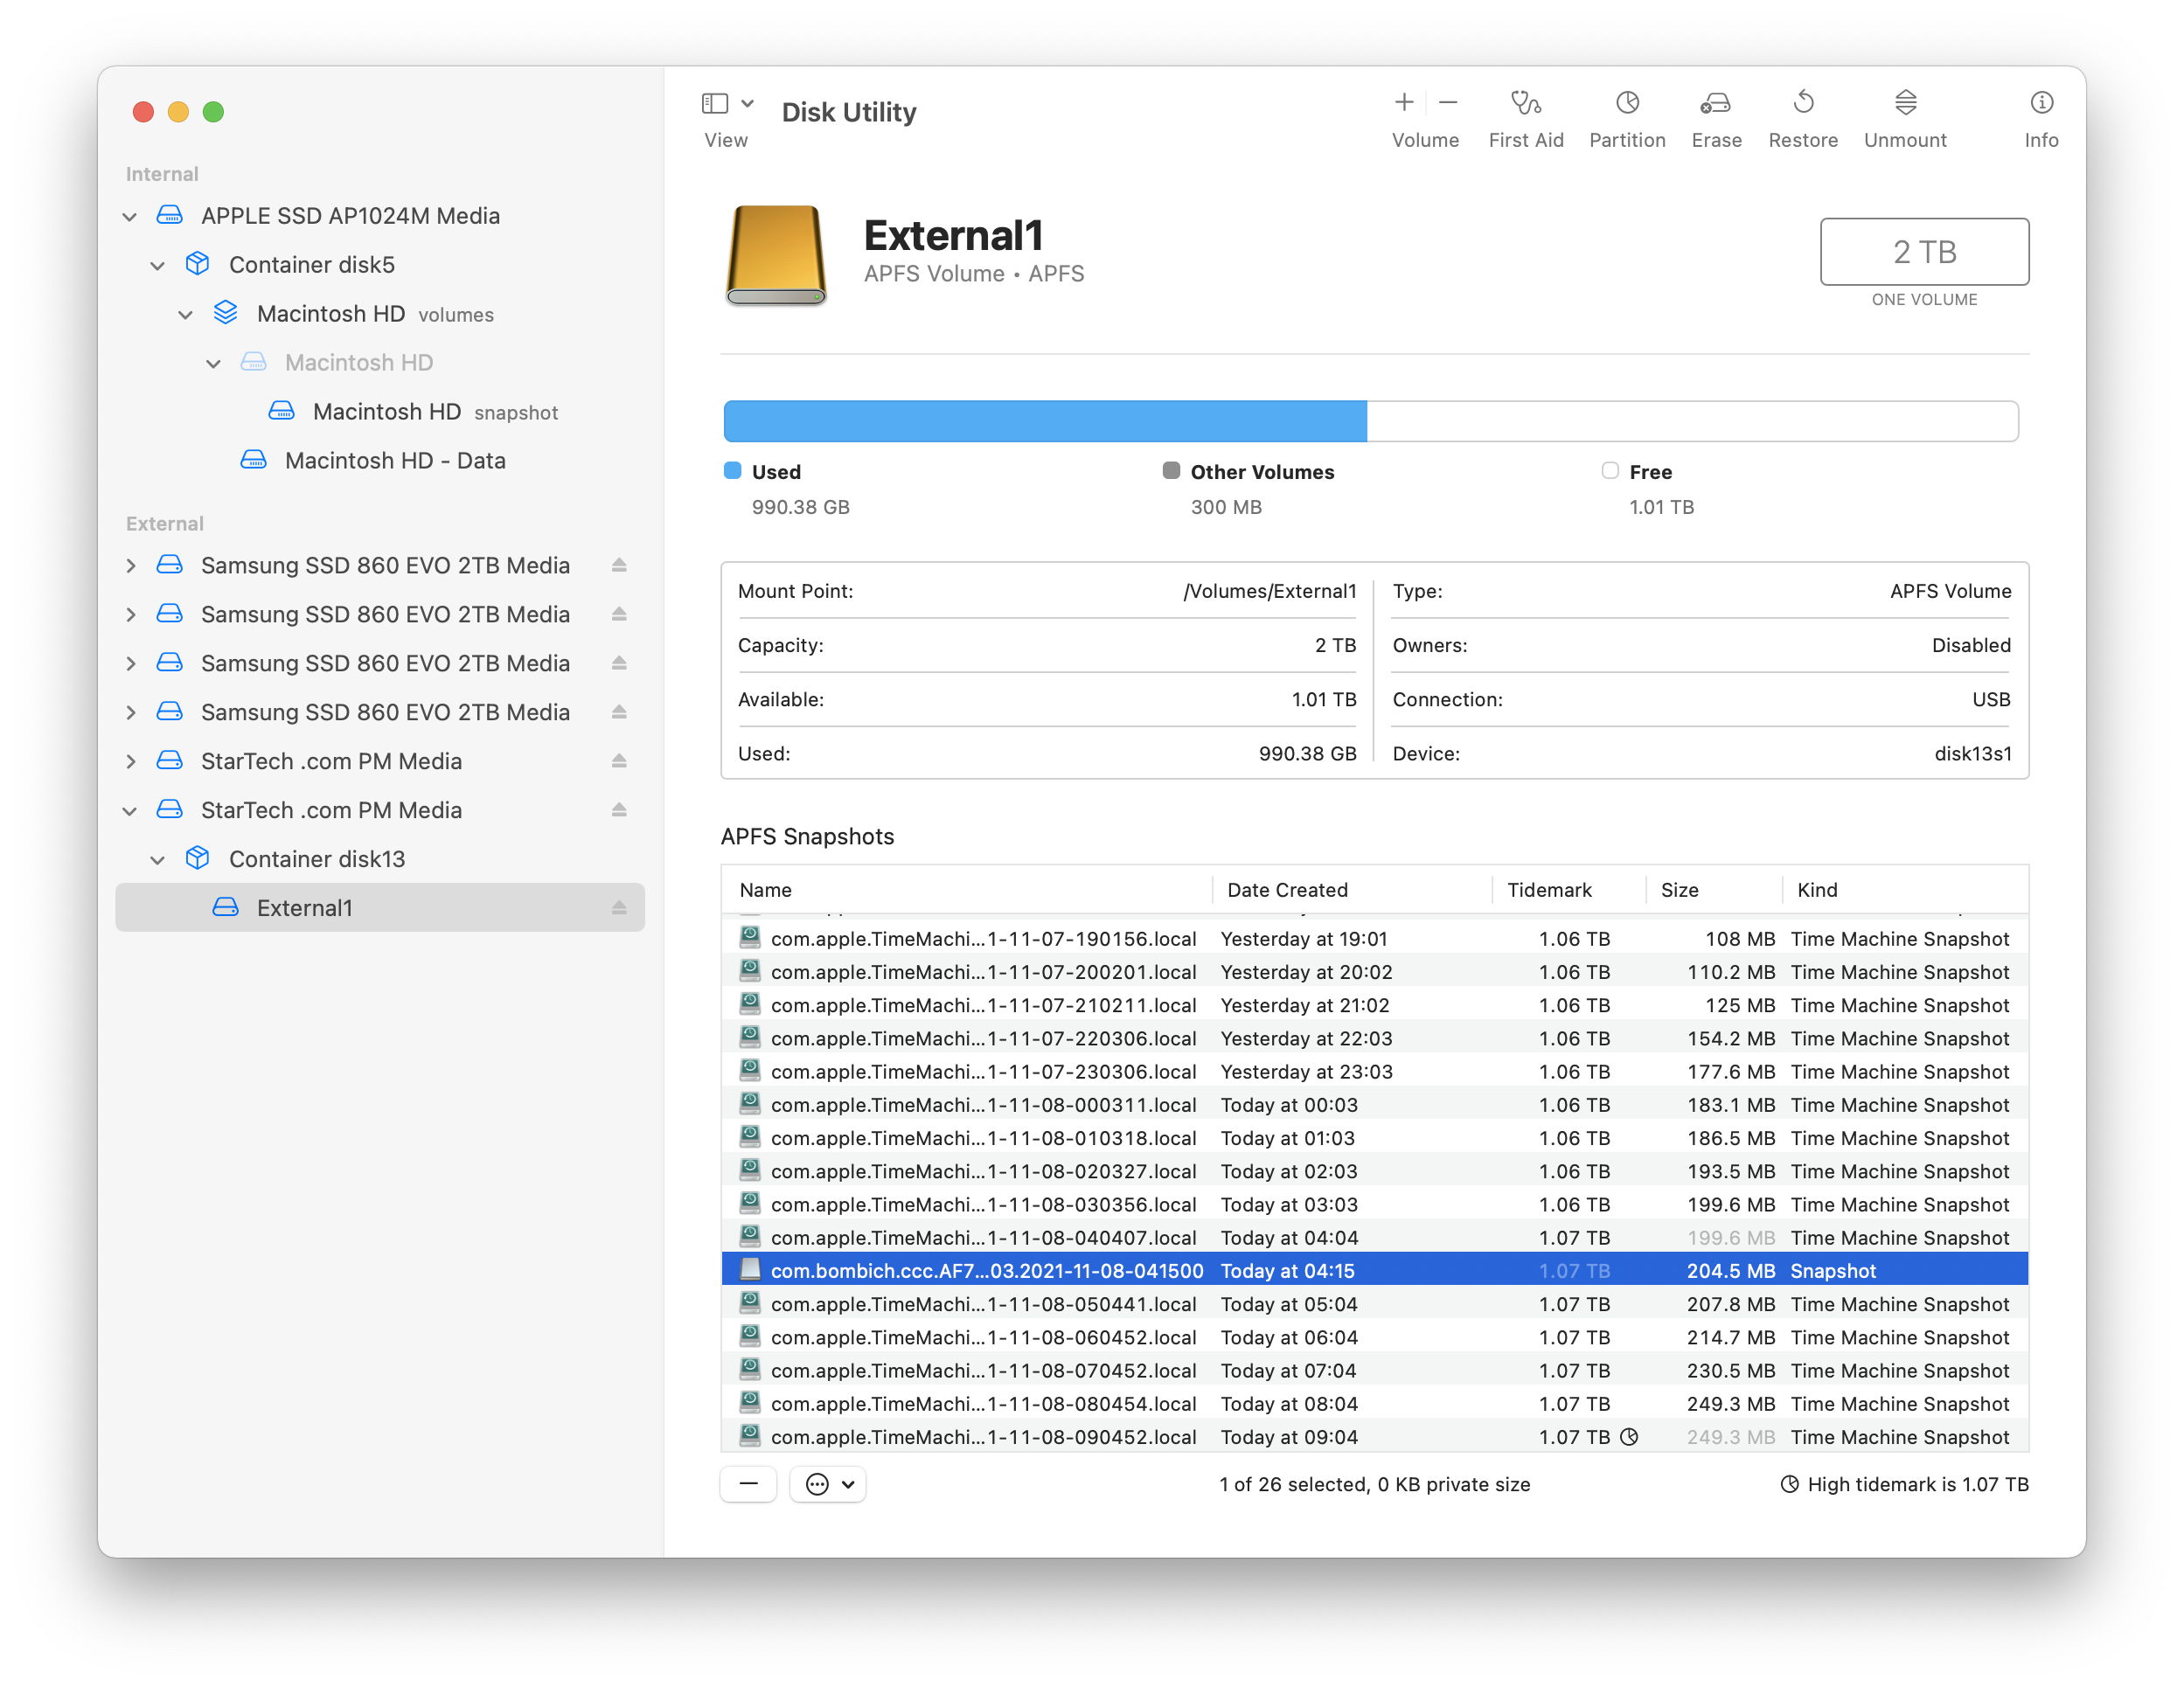The image size is (2184, 1687).
Task: Expand the first Samsung SSD 860 EVO
Action: pos(131,565)
